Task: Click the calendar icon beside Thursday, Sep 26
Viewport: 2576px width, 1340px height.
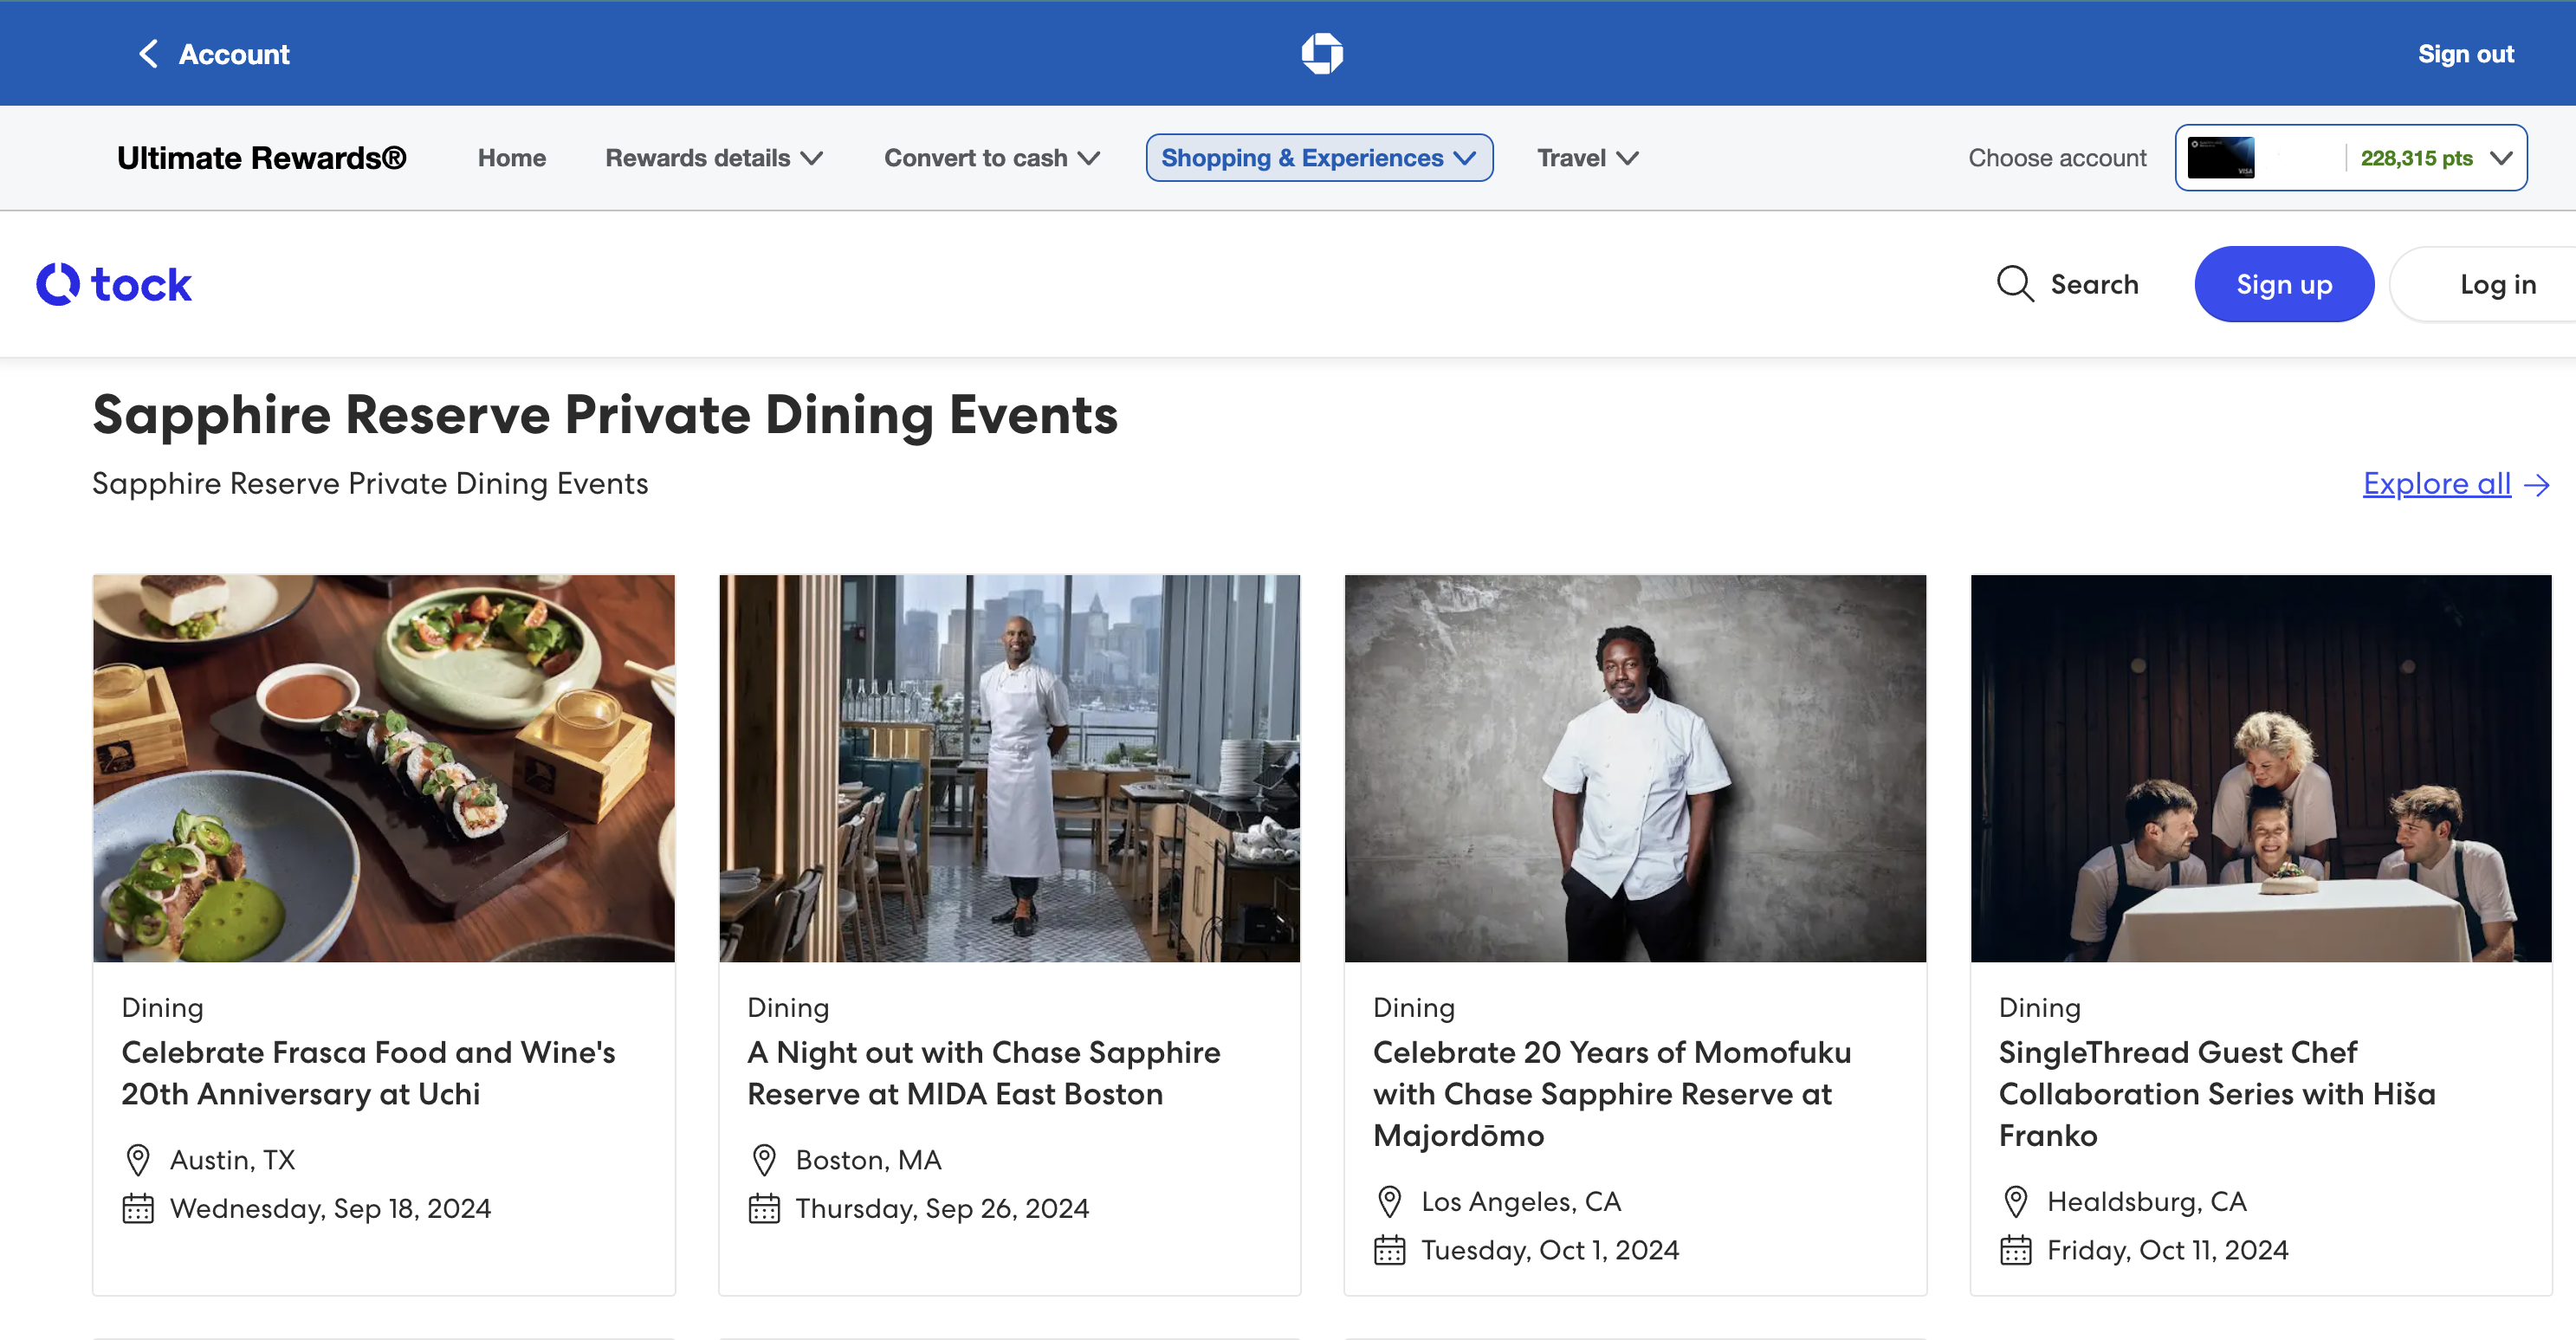Action: [764, 1208]
